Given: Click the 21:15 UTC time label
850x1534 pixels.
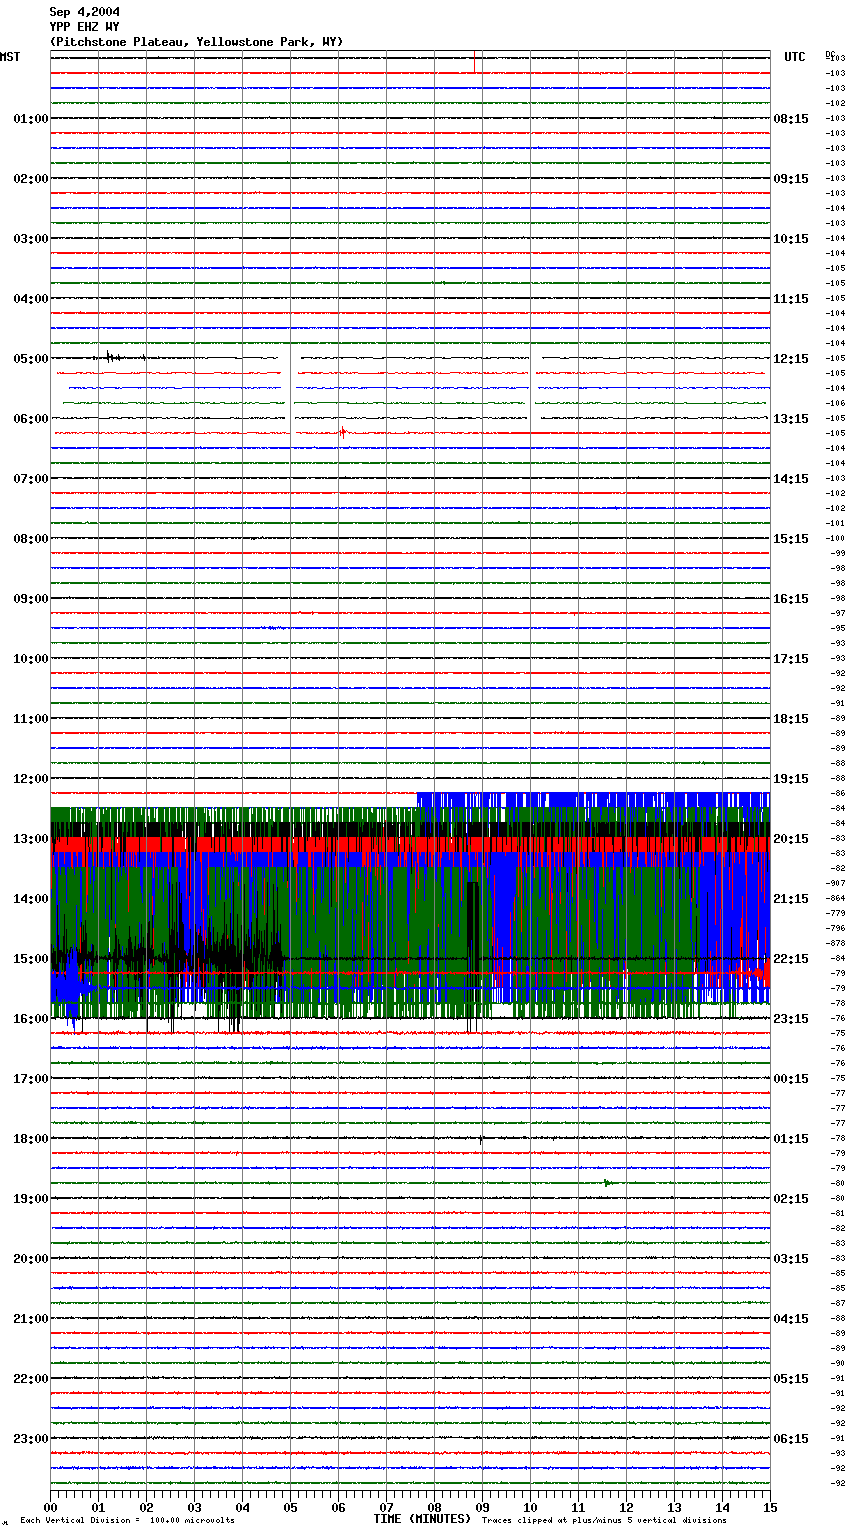Looking at the screenshot, I should (x=791, y=899).
